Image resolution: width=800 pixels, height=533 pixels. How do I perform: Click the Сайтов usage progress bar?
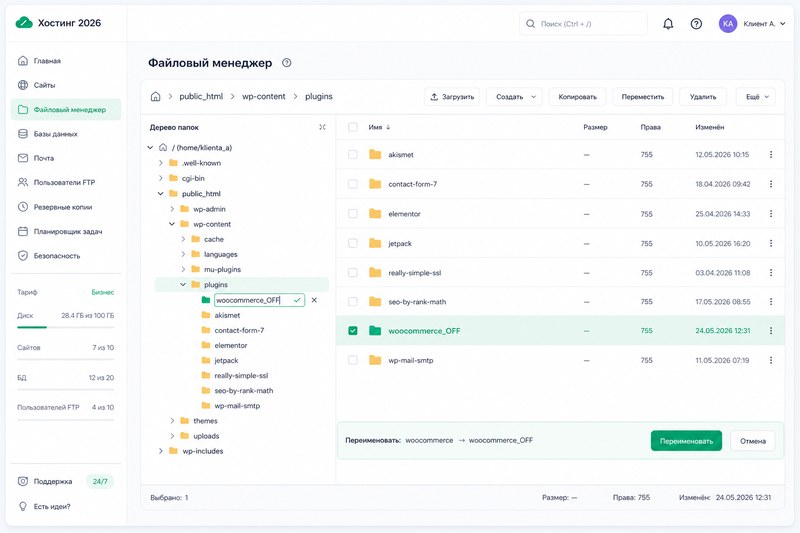point(66,359)
